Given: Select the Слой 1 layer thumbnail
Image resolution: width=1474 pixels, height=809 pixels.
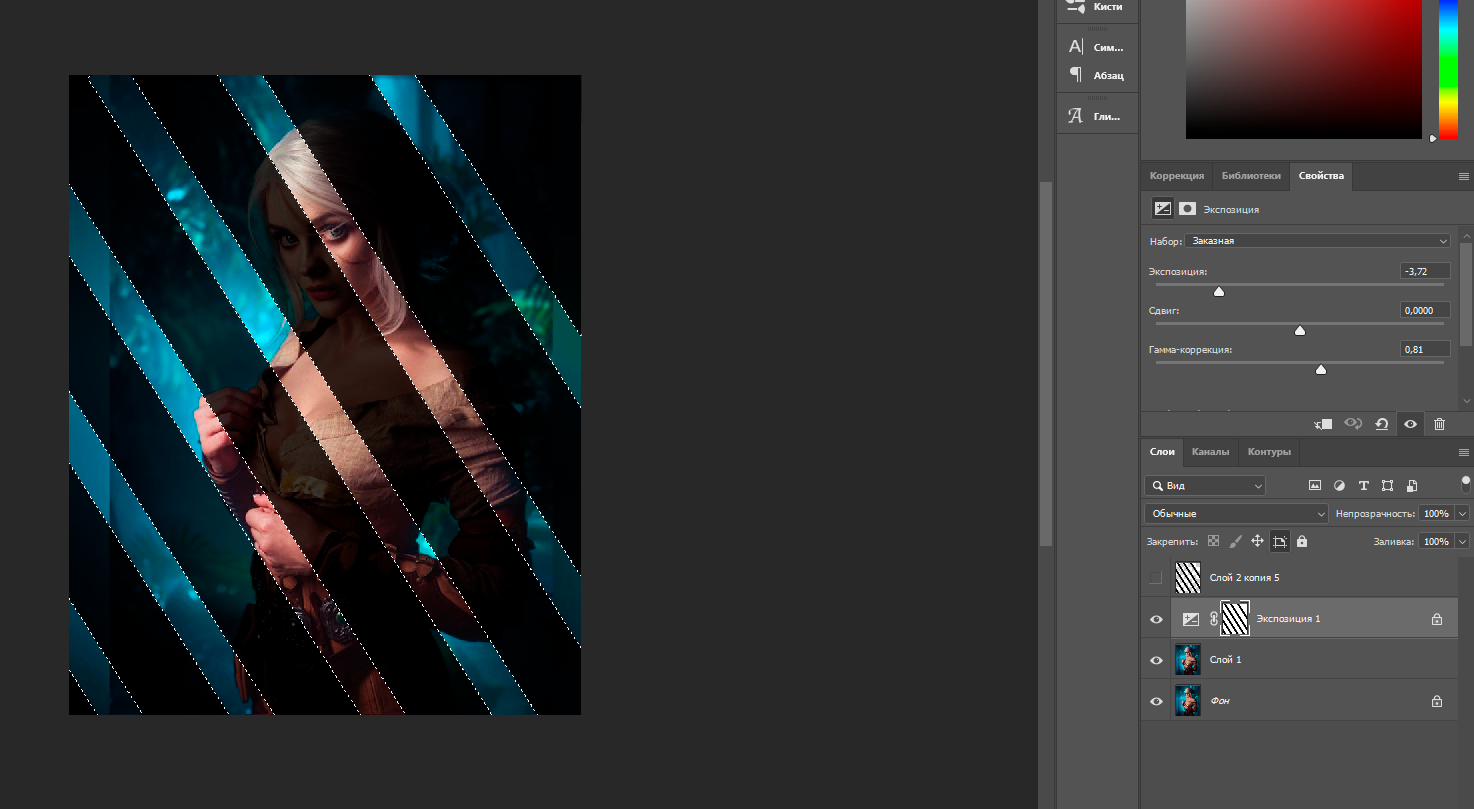Looking at the screenshot, I should 1188,660.
